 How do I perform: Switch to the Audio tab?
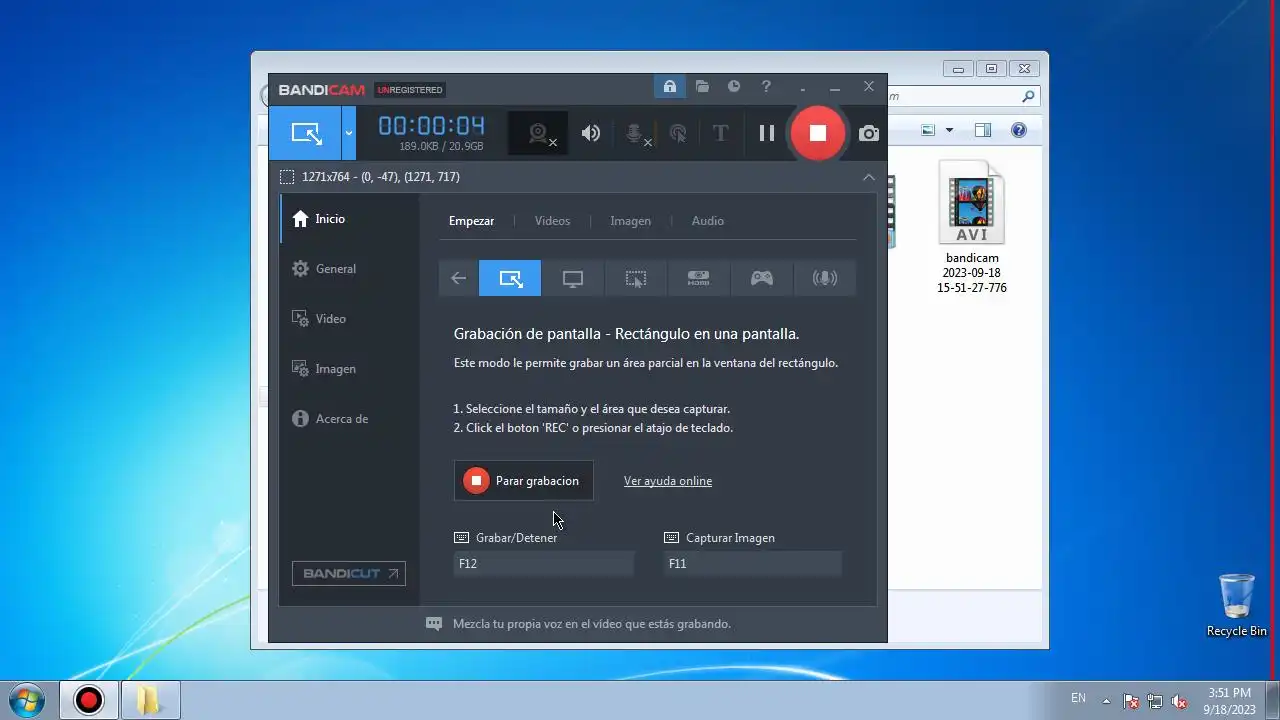pos(708,221)
